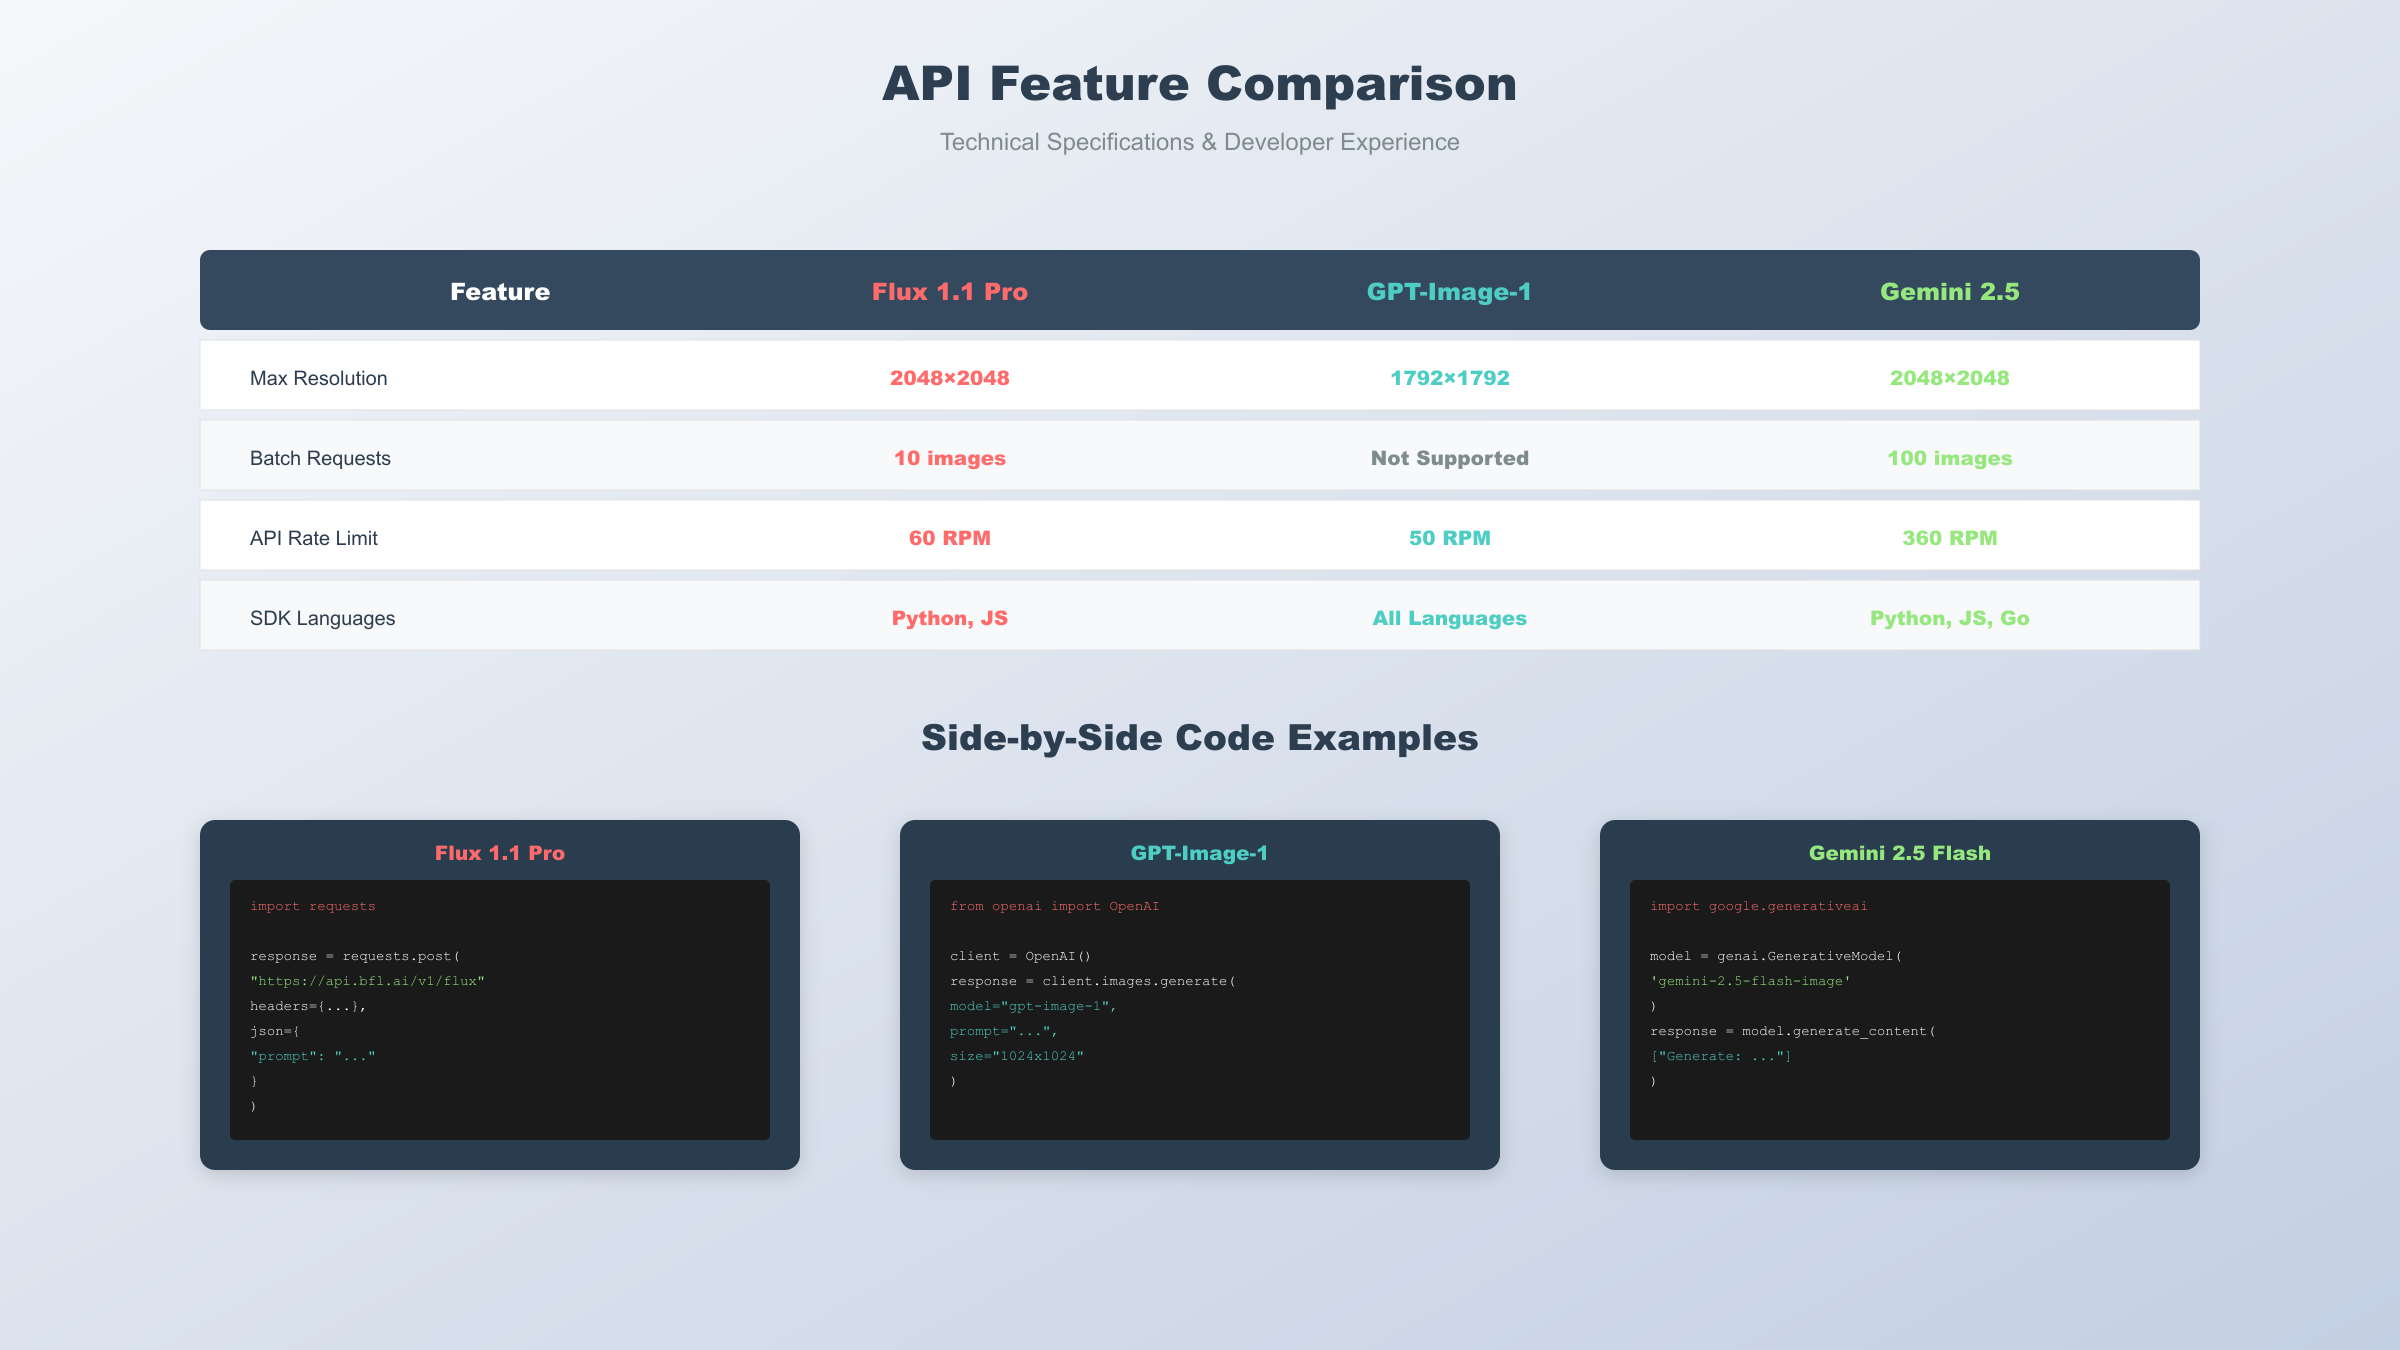
Task: Click the "response = model.generate_content(" line
Action: (1793, 1031)
